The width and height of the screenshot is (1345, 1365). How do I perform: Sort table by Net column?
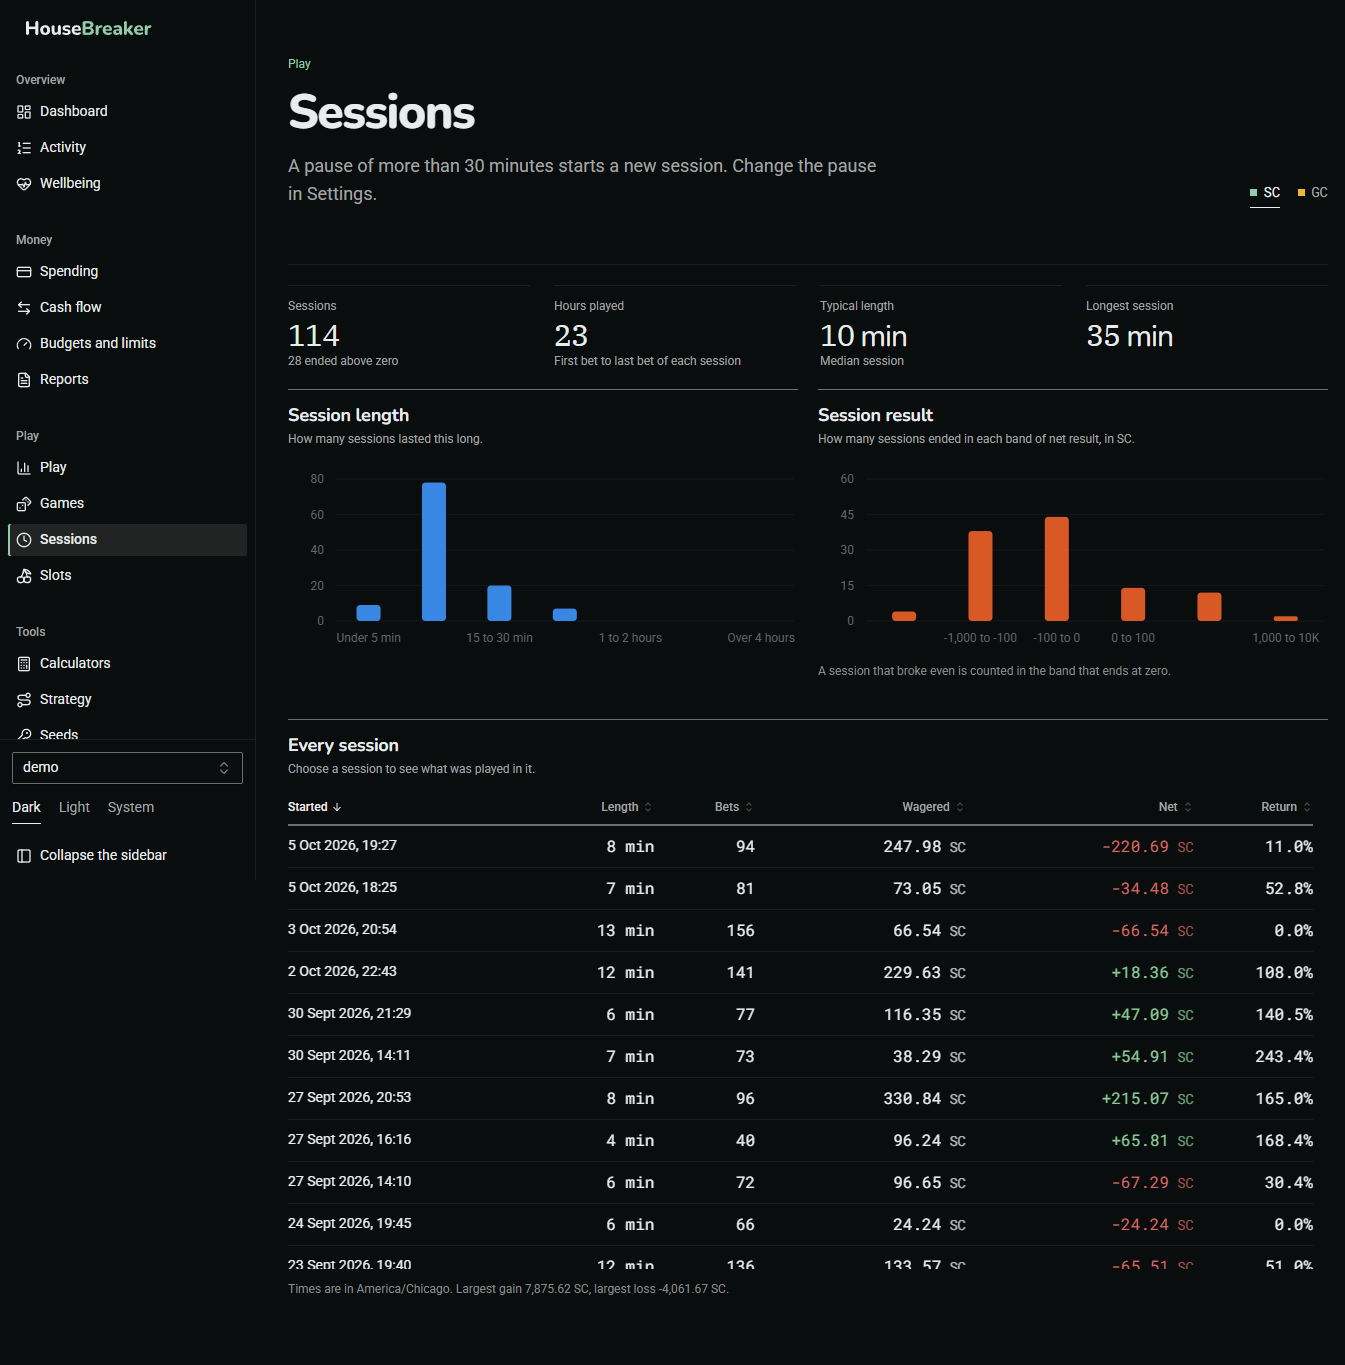(x=1175, y=807)
